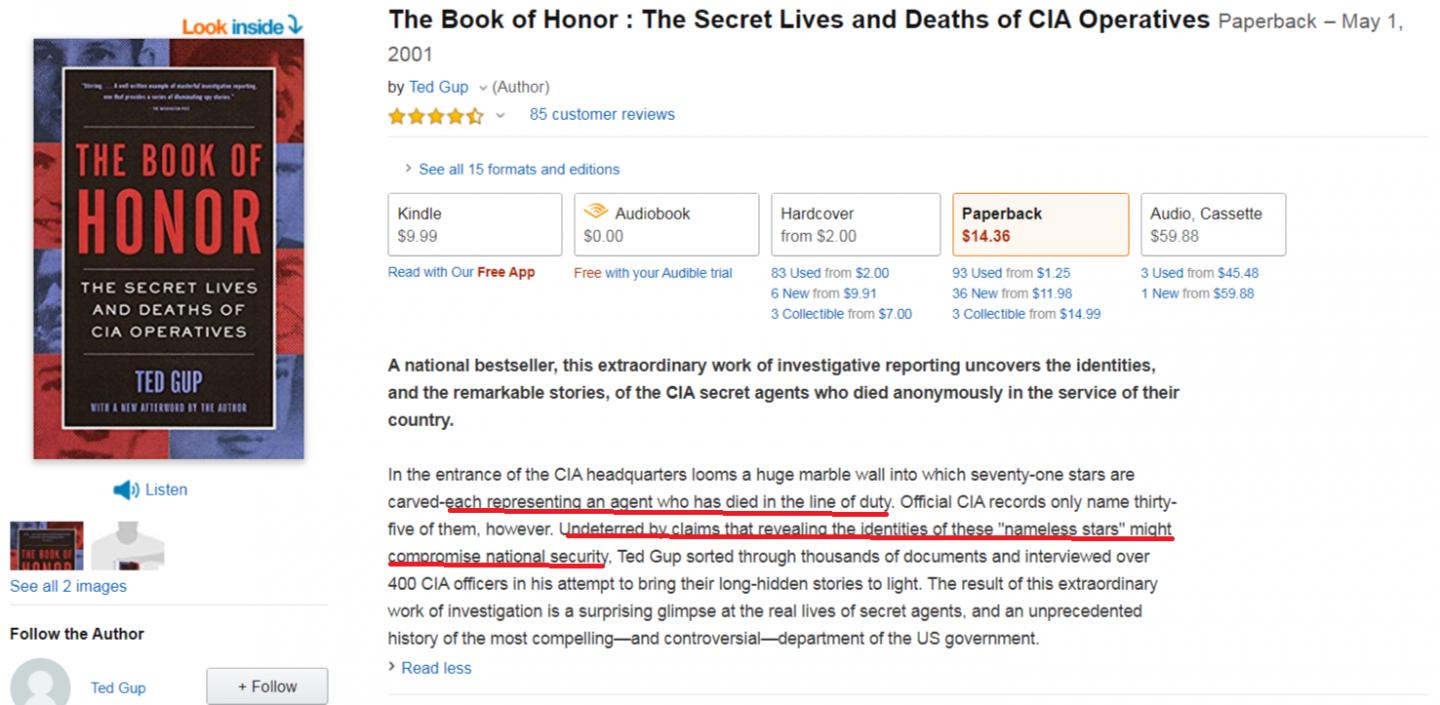
Task: Expand See all 15 formats and editions
Action: pyautogui.click(x=518, y=169)
